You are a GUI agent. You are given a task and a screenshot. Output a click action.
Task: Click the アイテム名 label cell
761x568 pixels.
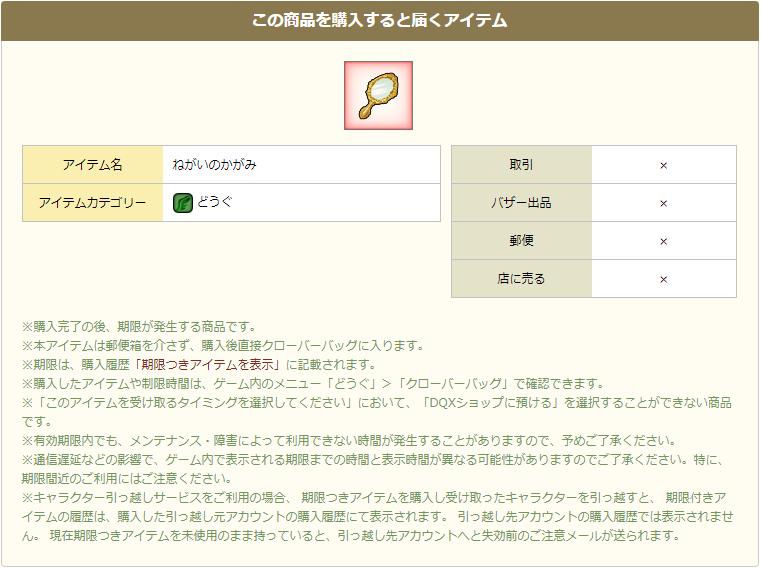coord(93,165)
